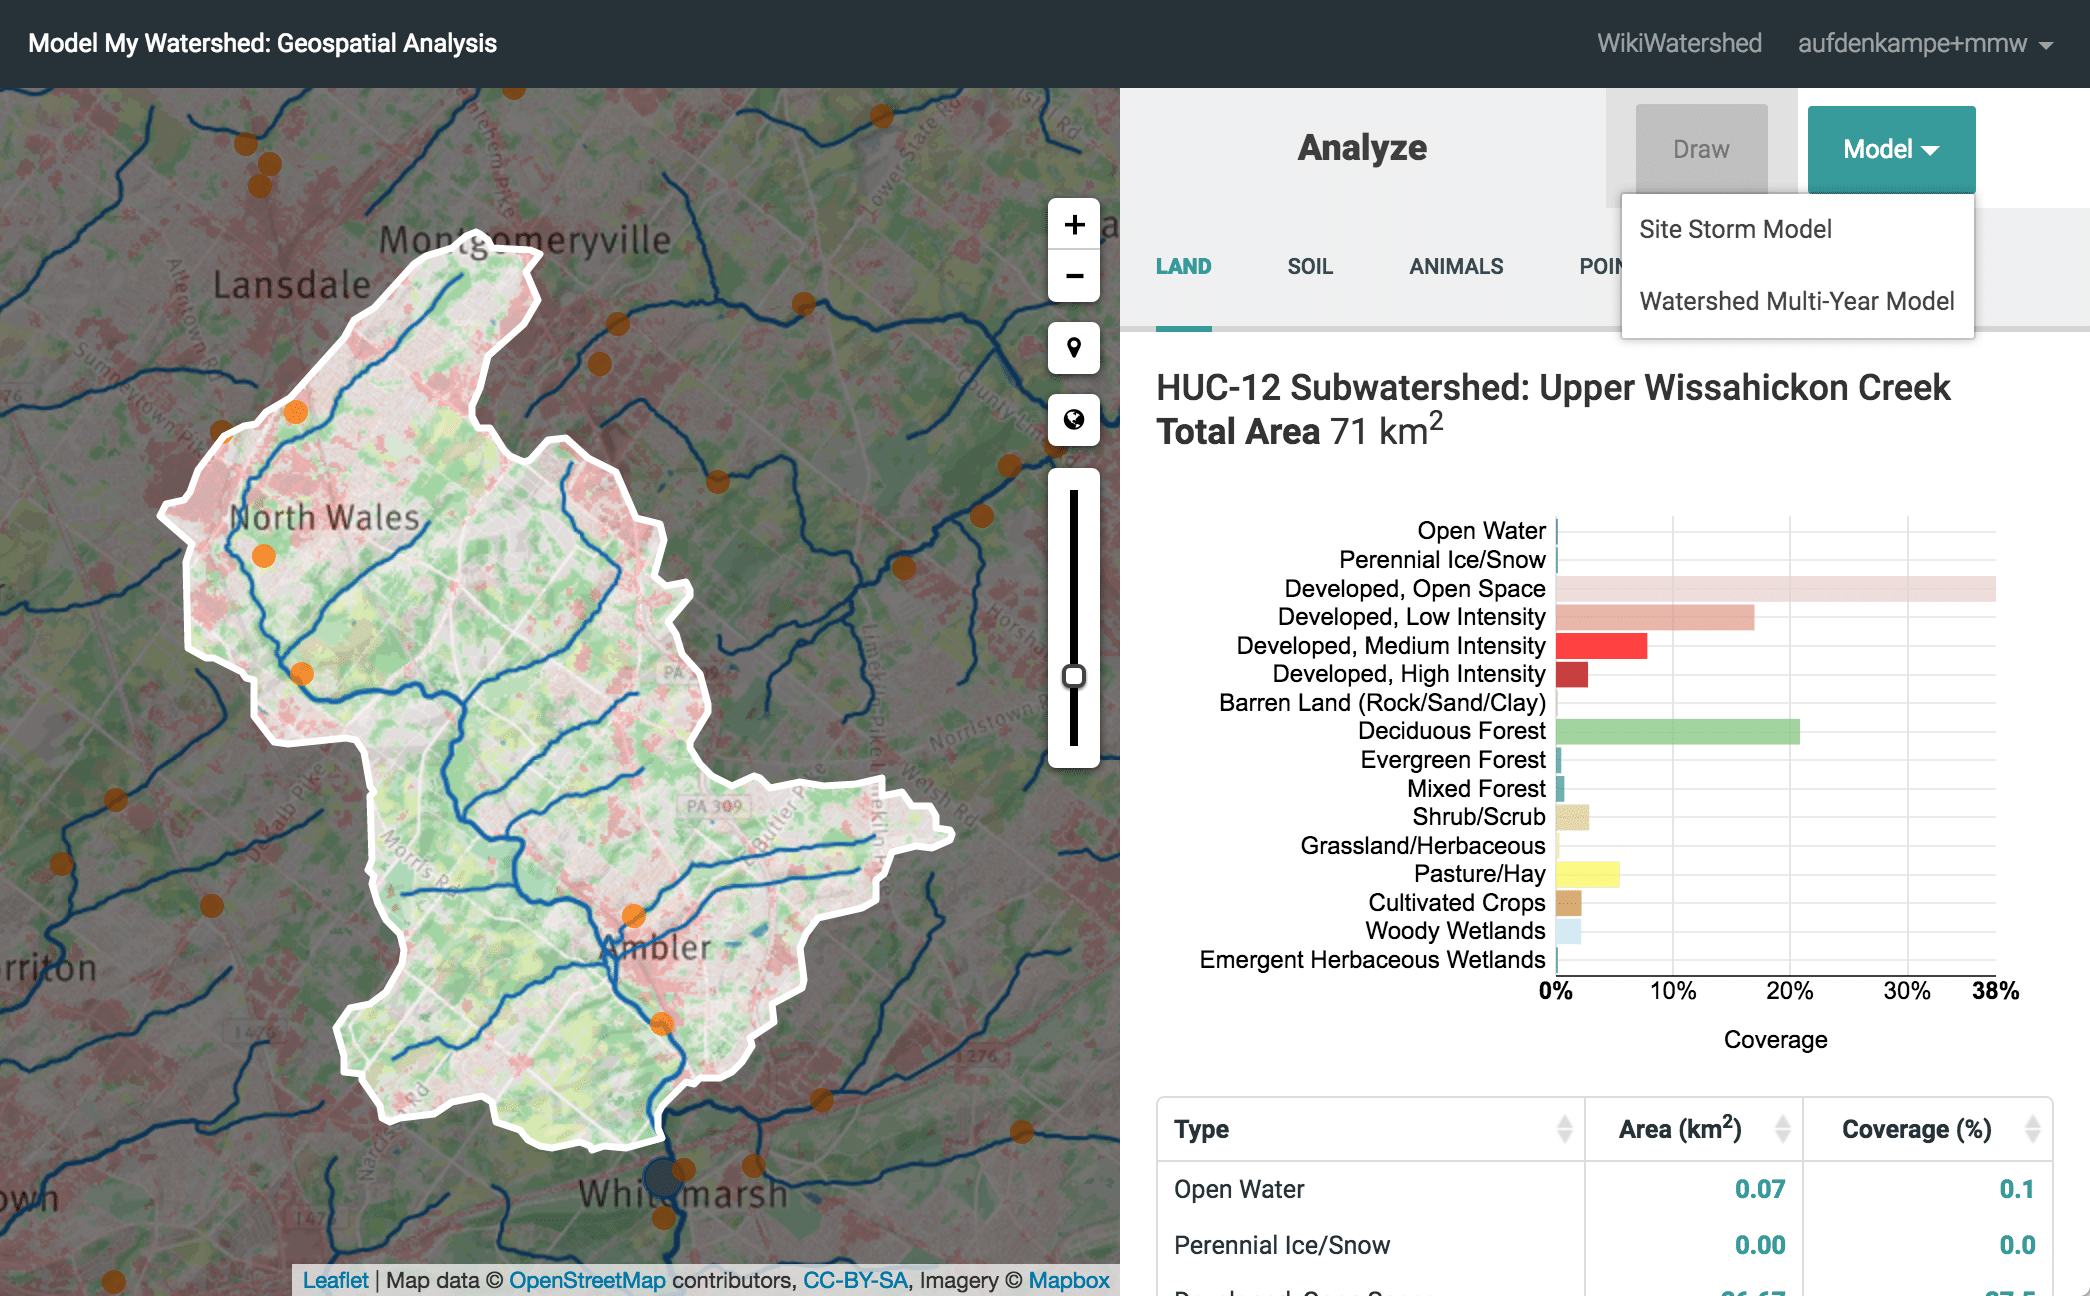Zoom out on the map
2090x1296 pixels.
[x=1073, y=276]
